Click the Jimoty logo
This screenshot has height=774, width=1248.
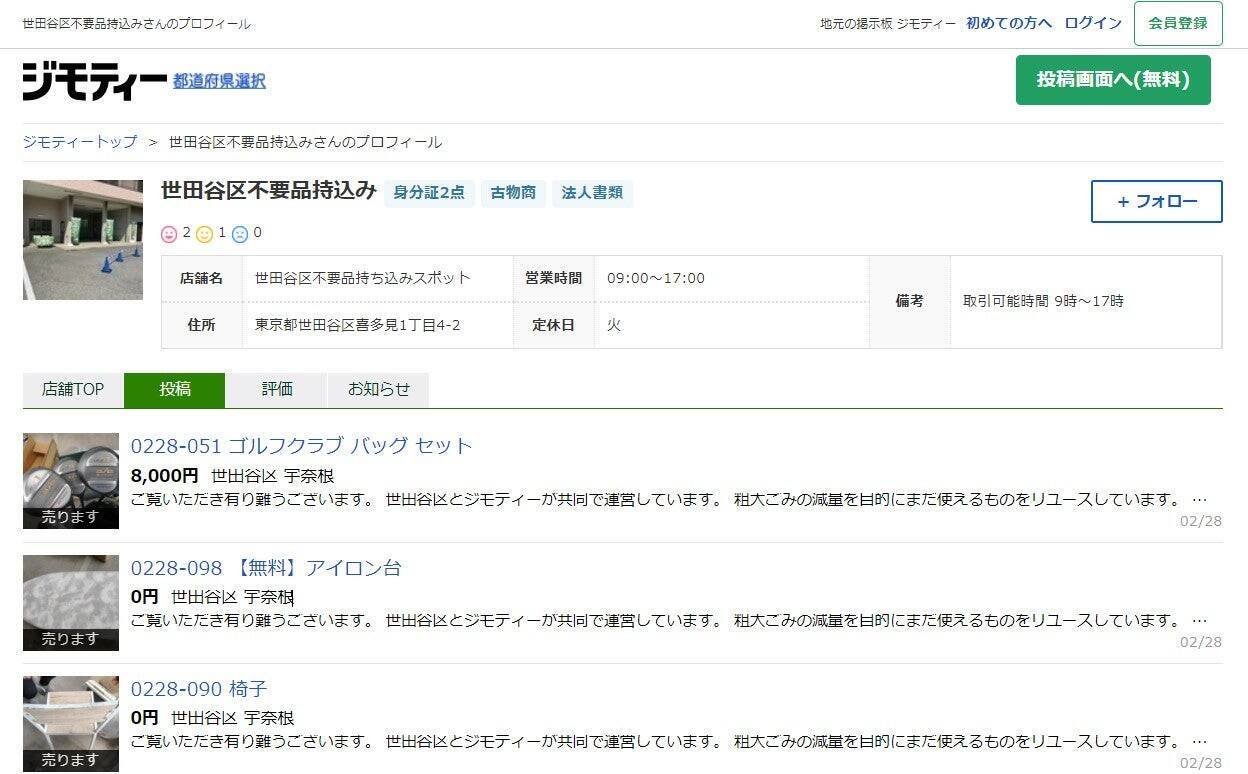94,81
